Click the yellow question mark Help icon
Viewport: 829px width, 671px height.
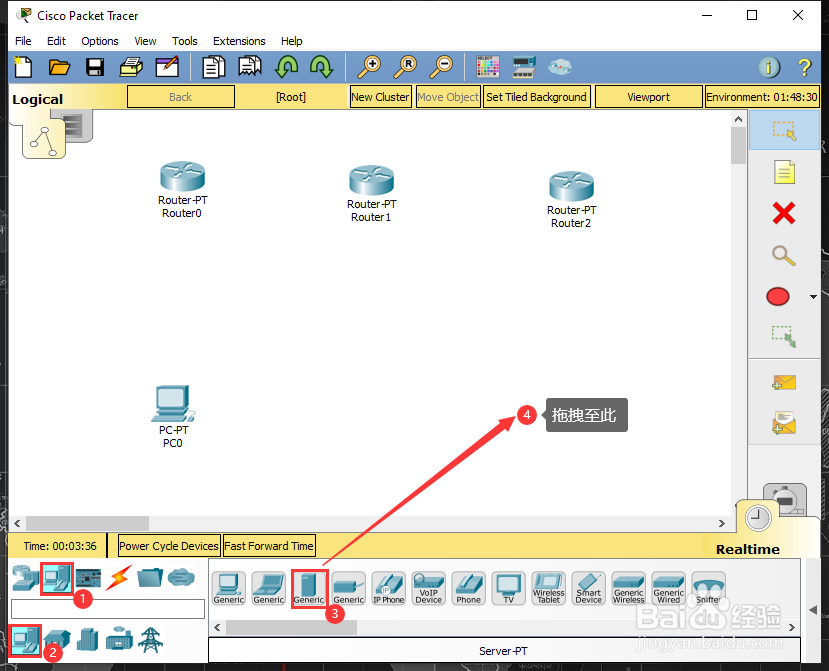coord(804,68)
